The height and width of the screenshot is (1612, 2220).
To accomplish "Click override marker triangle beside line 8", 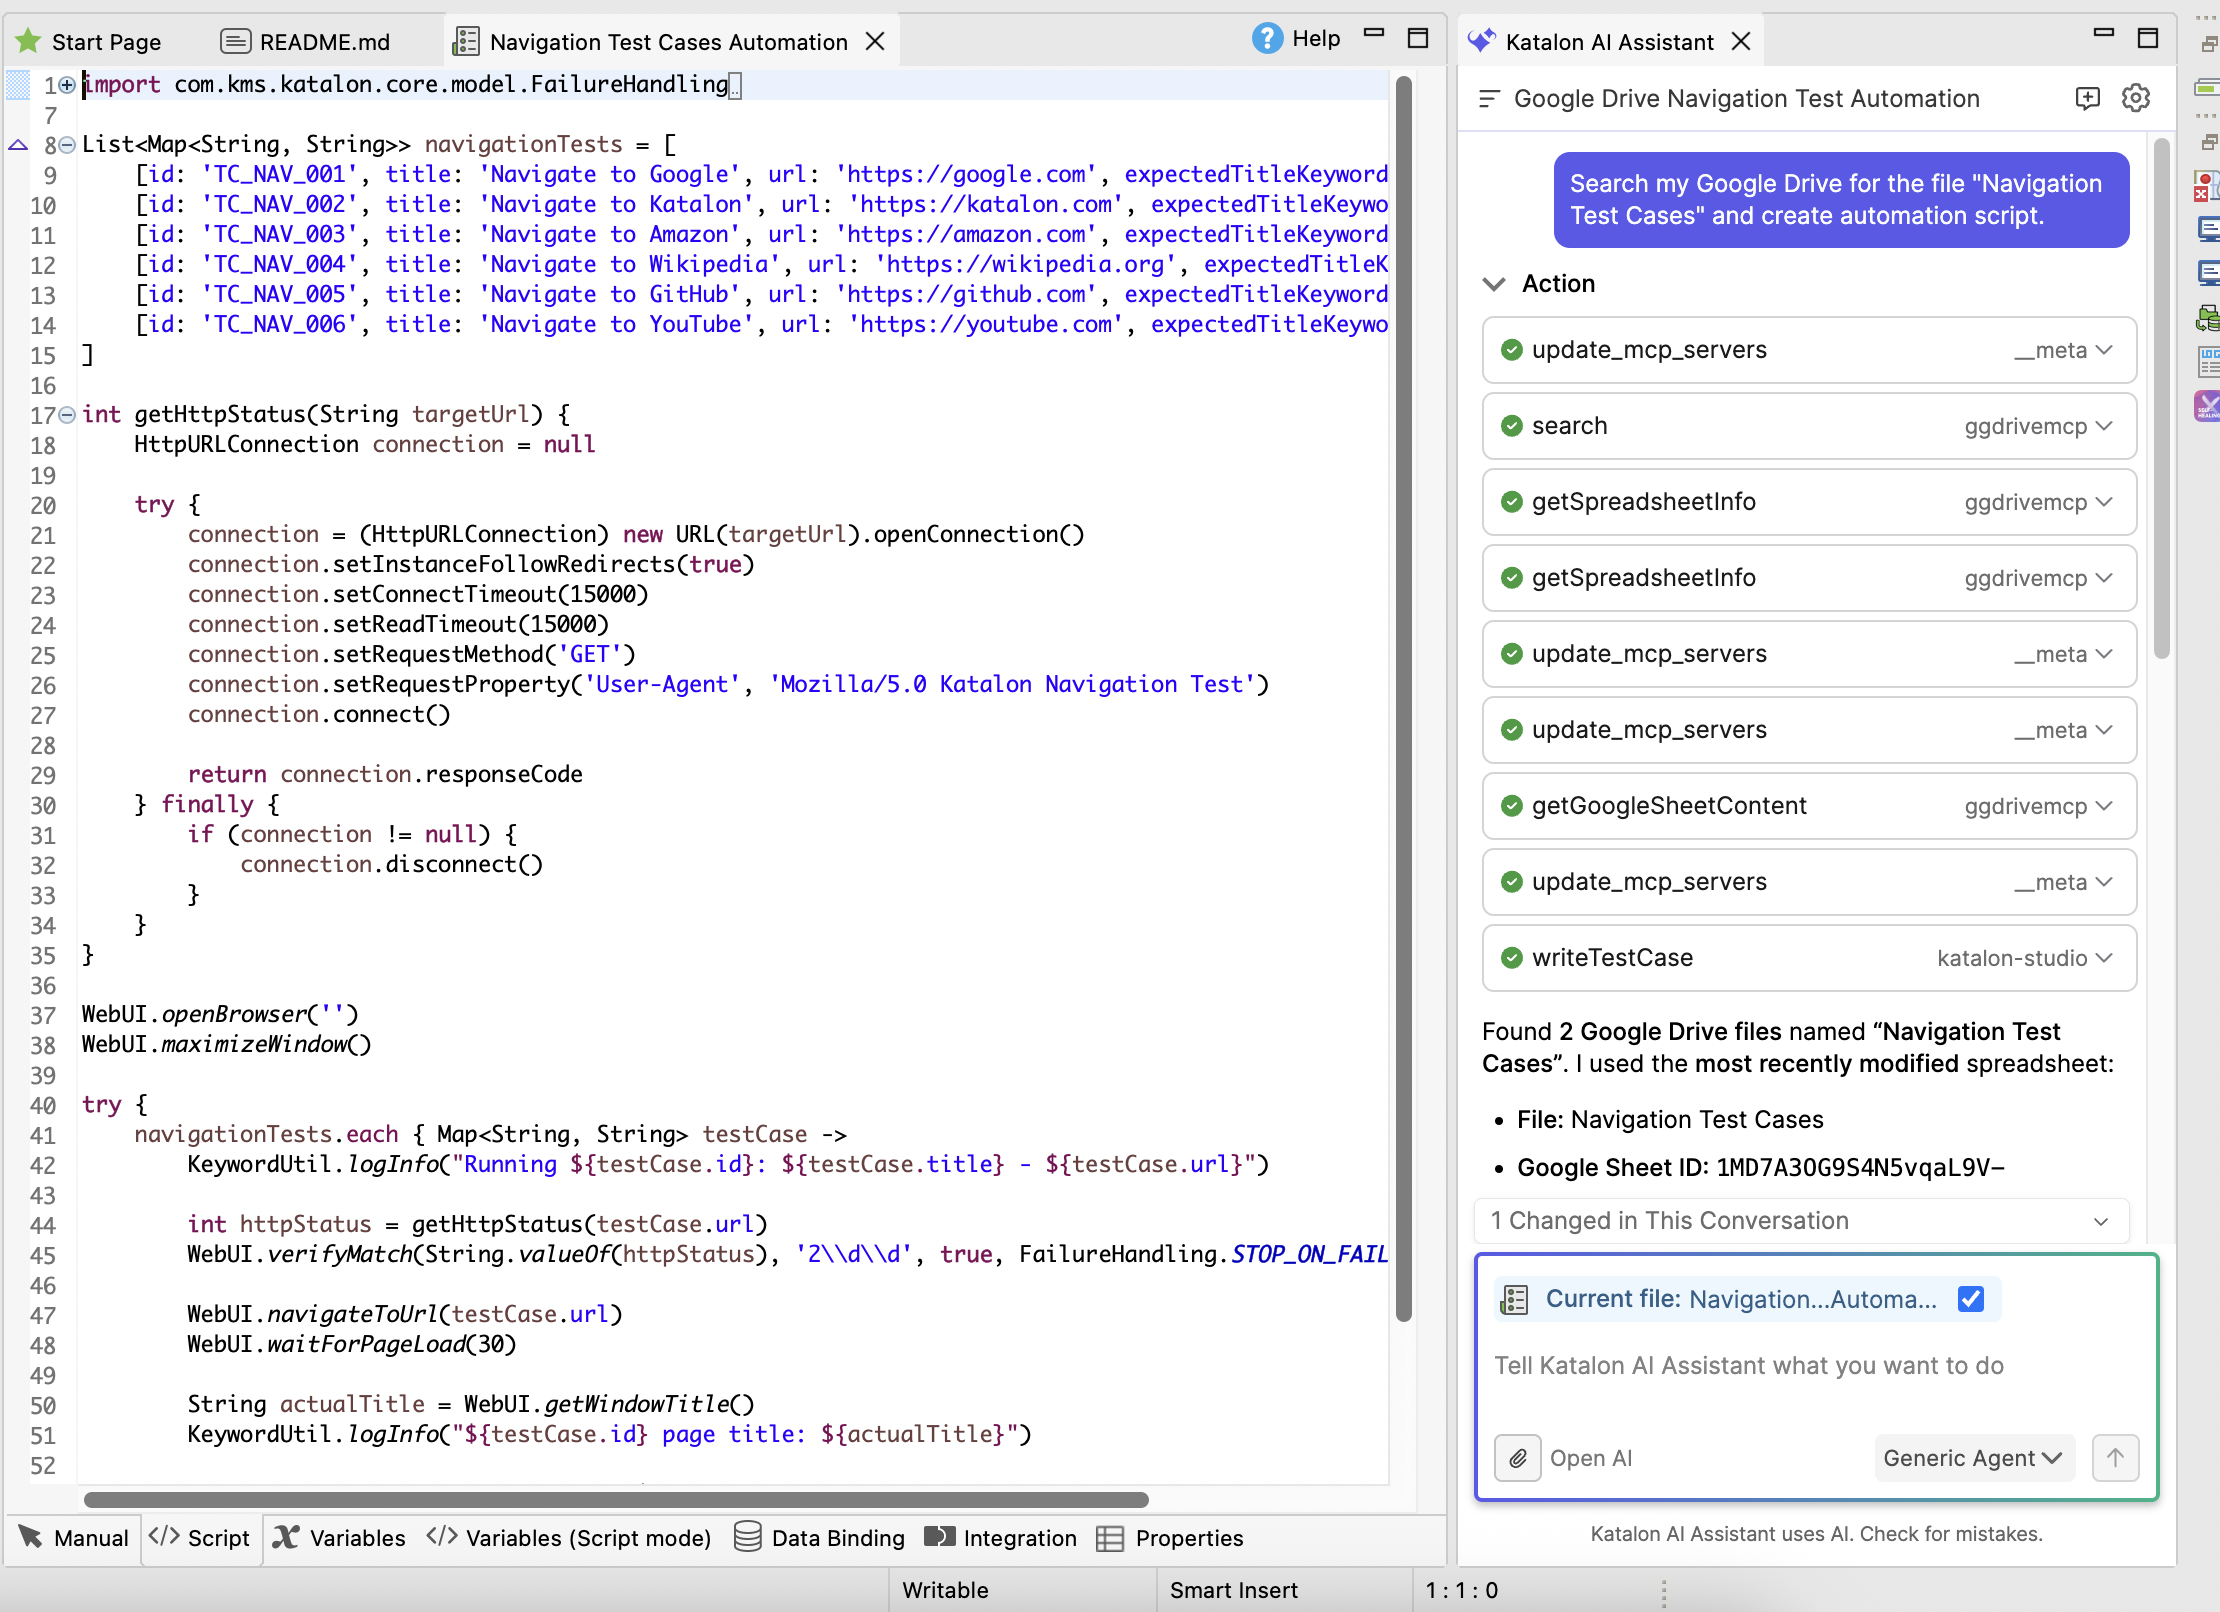I will click(18, 145).
